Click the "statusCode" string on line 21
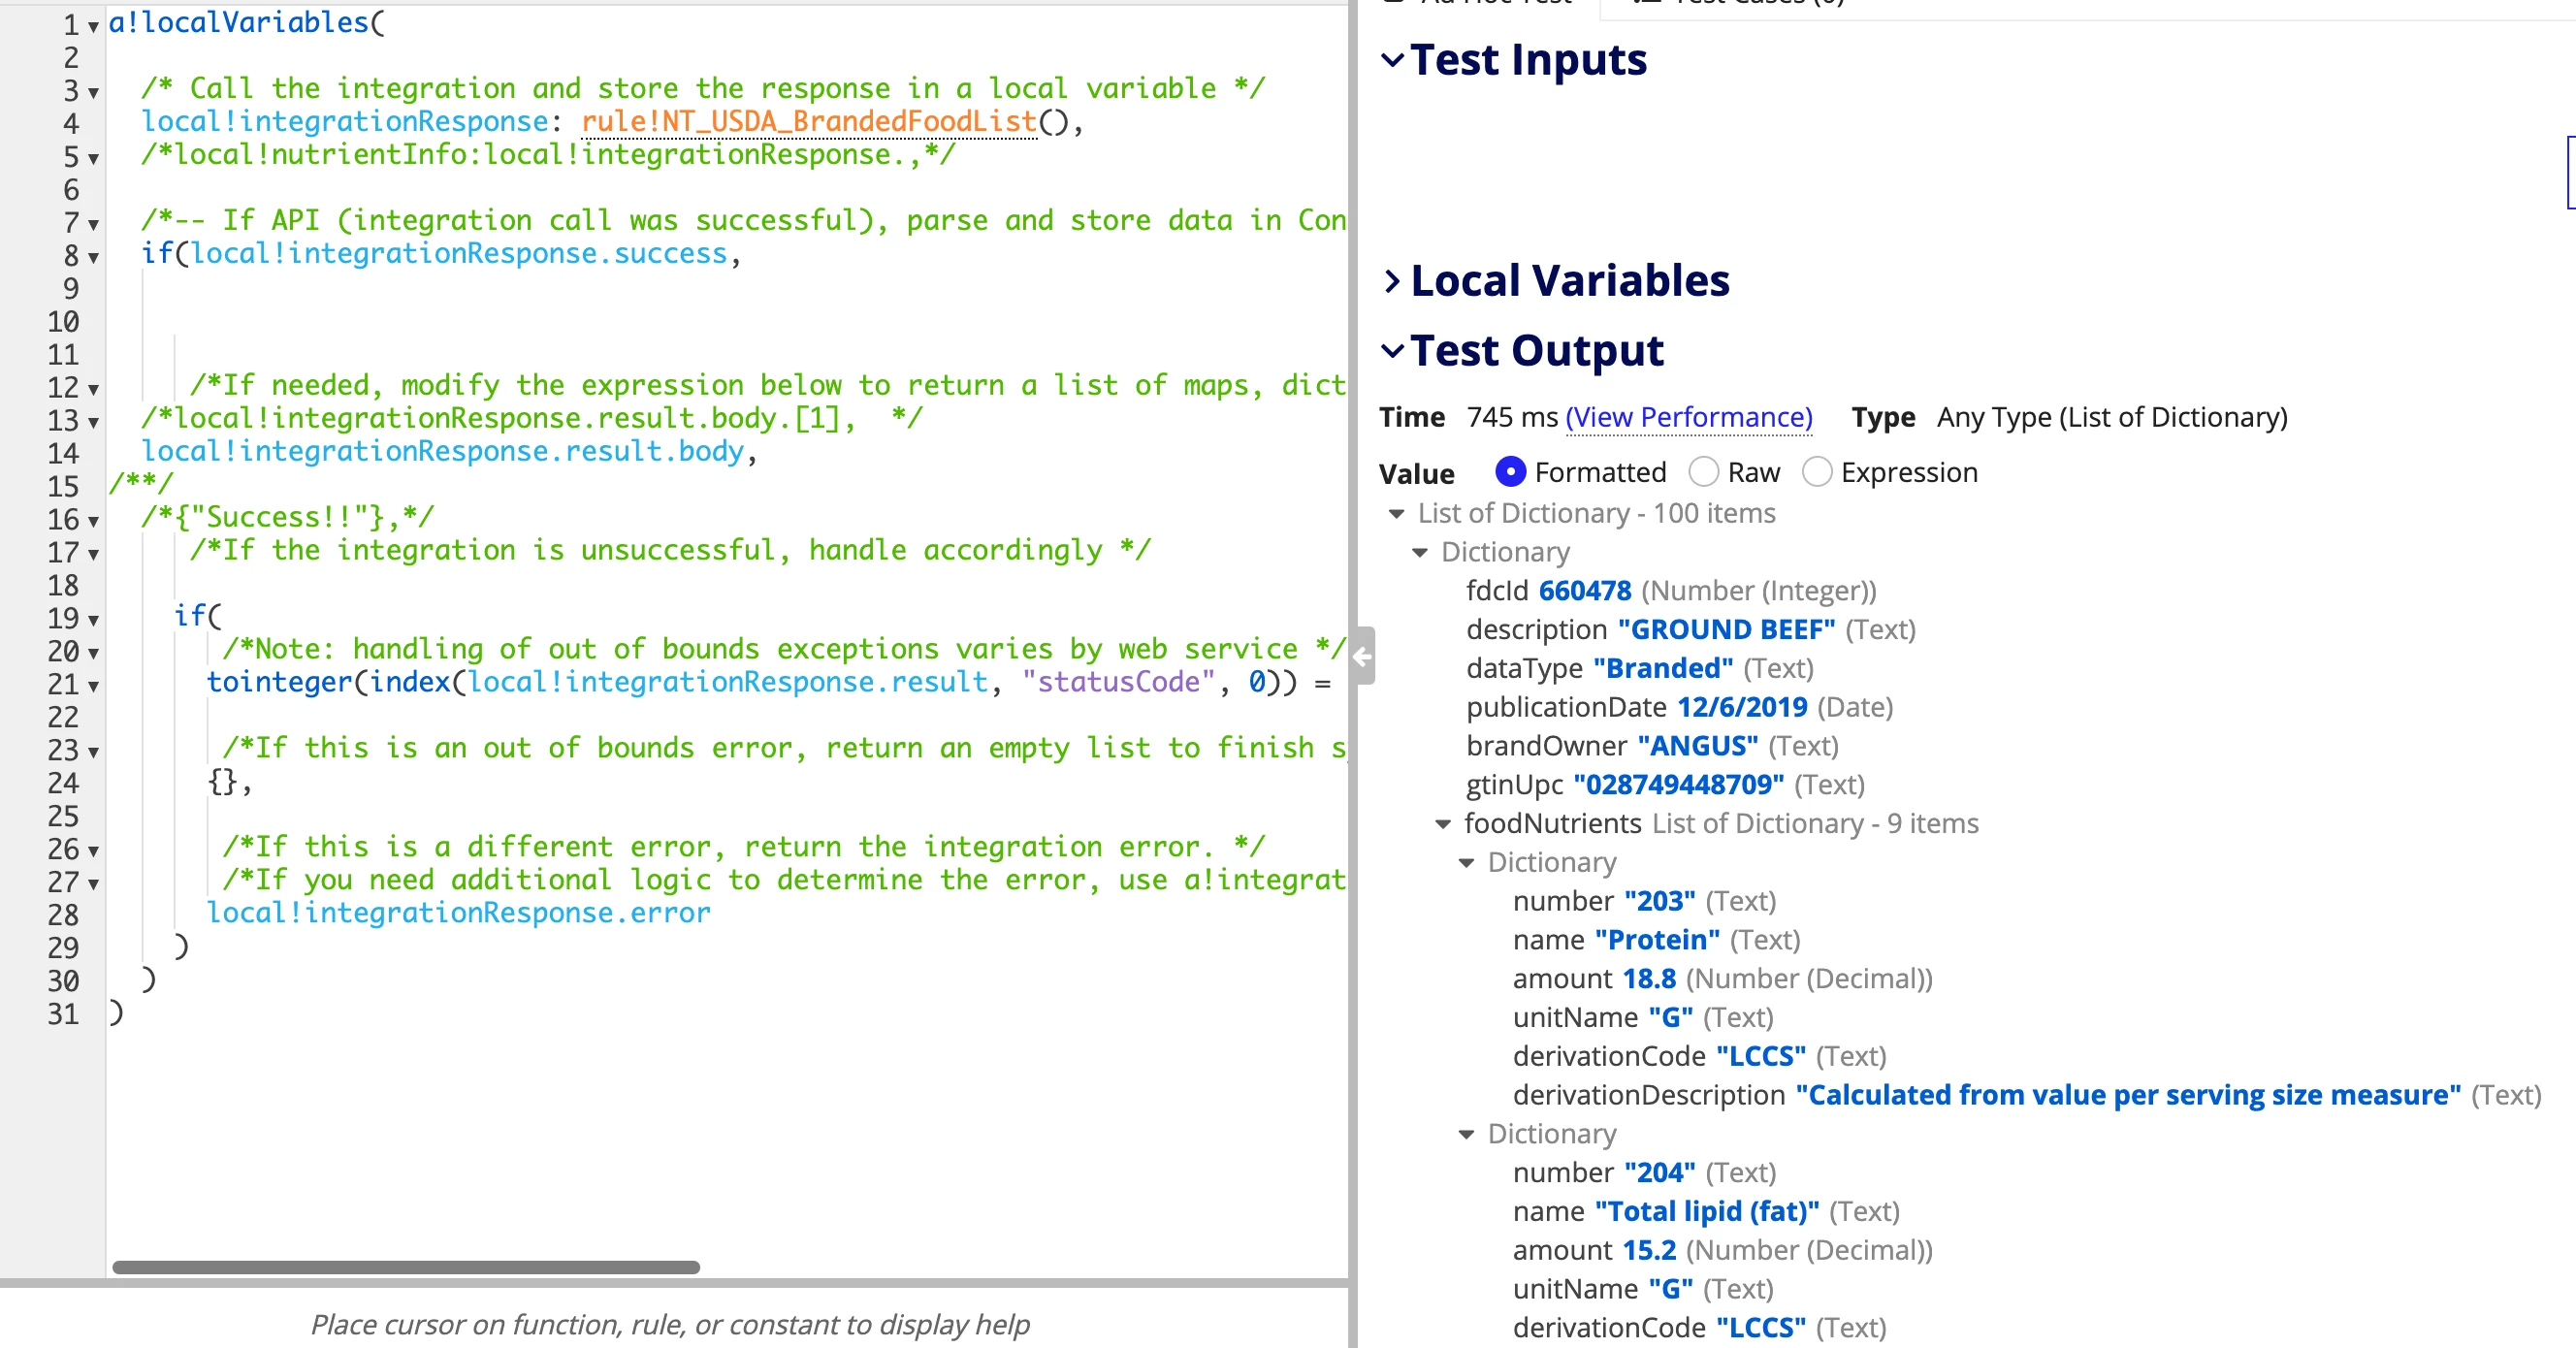 pos(1118,682)
